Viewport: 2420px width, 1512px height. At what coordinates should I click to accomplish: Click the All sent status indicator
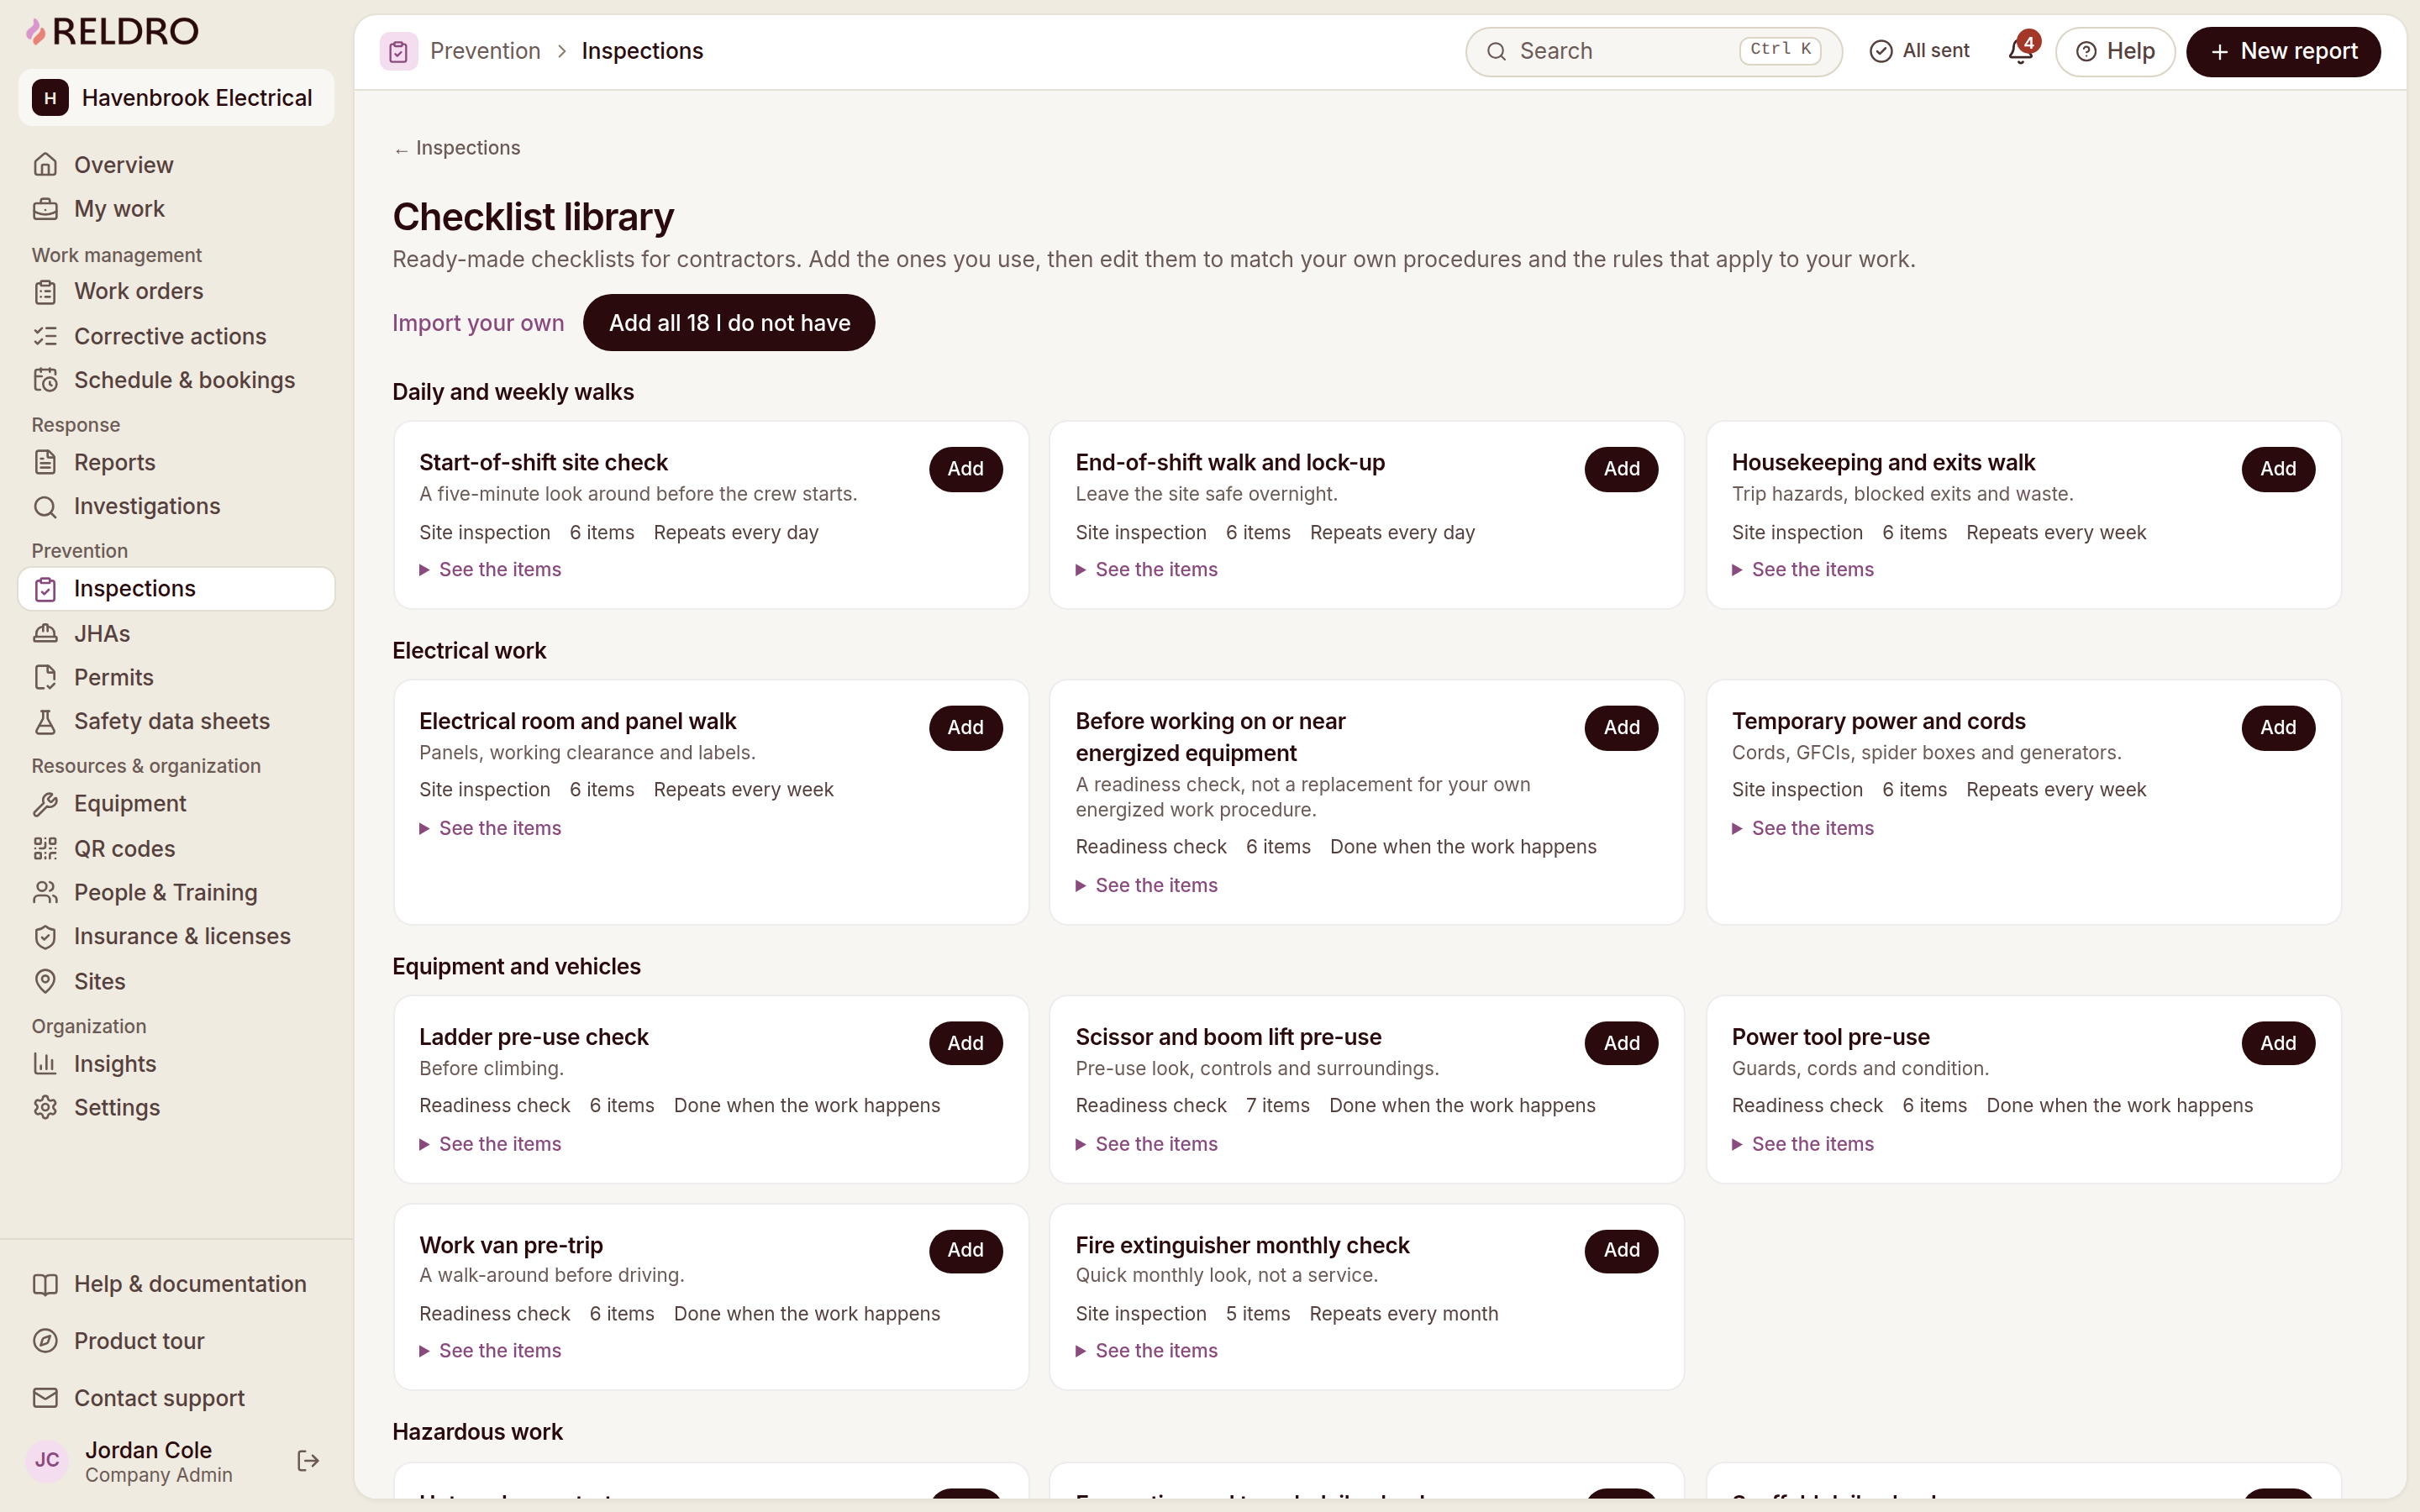point(1919,51)
